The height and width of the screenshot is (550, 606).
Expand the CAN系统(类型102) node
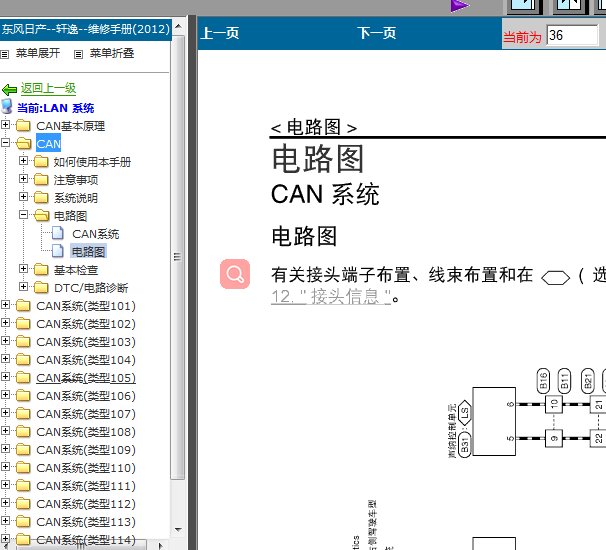point(5,322)
